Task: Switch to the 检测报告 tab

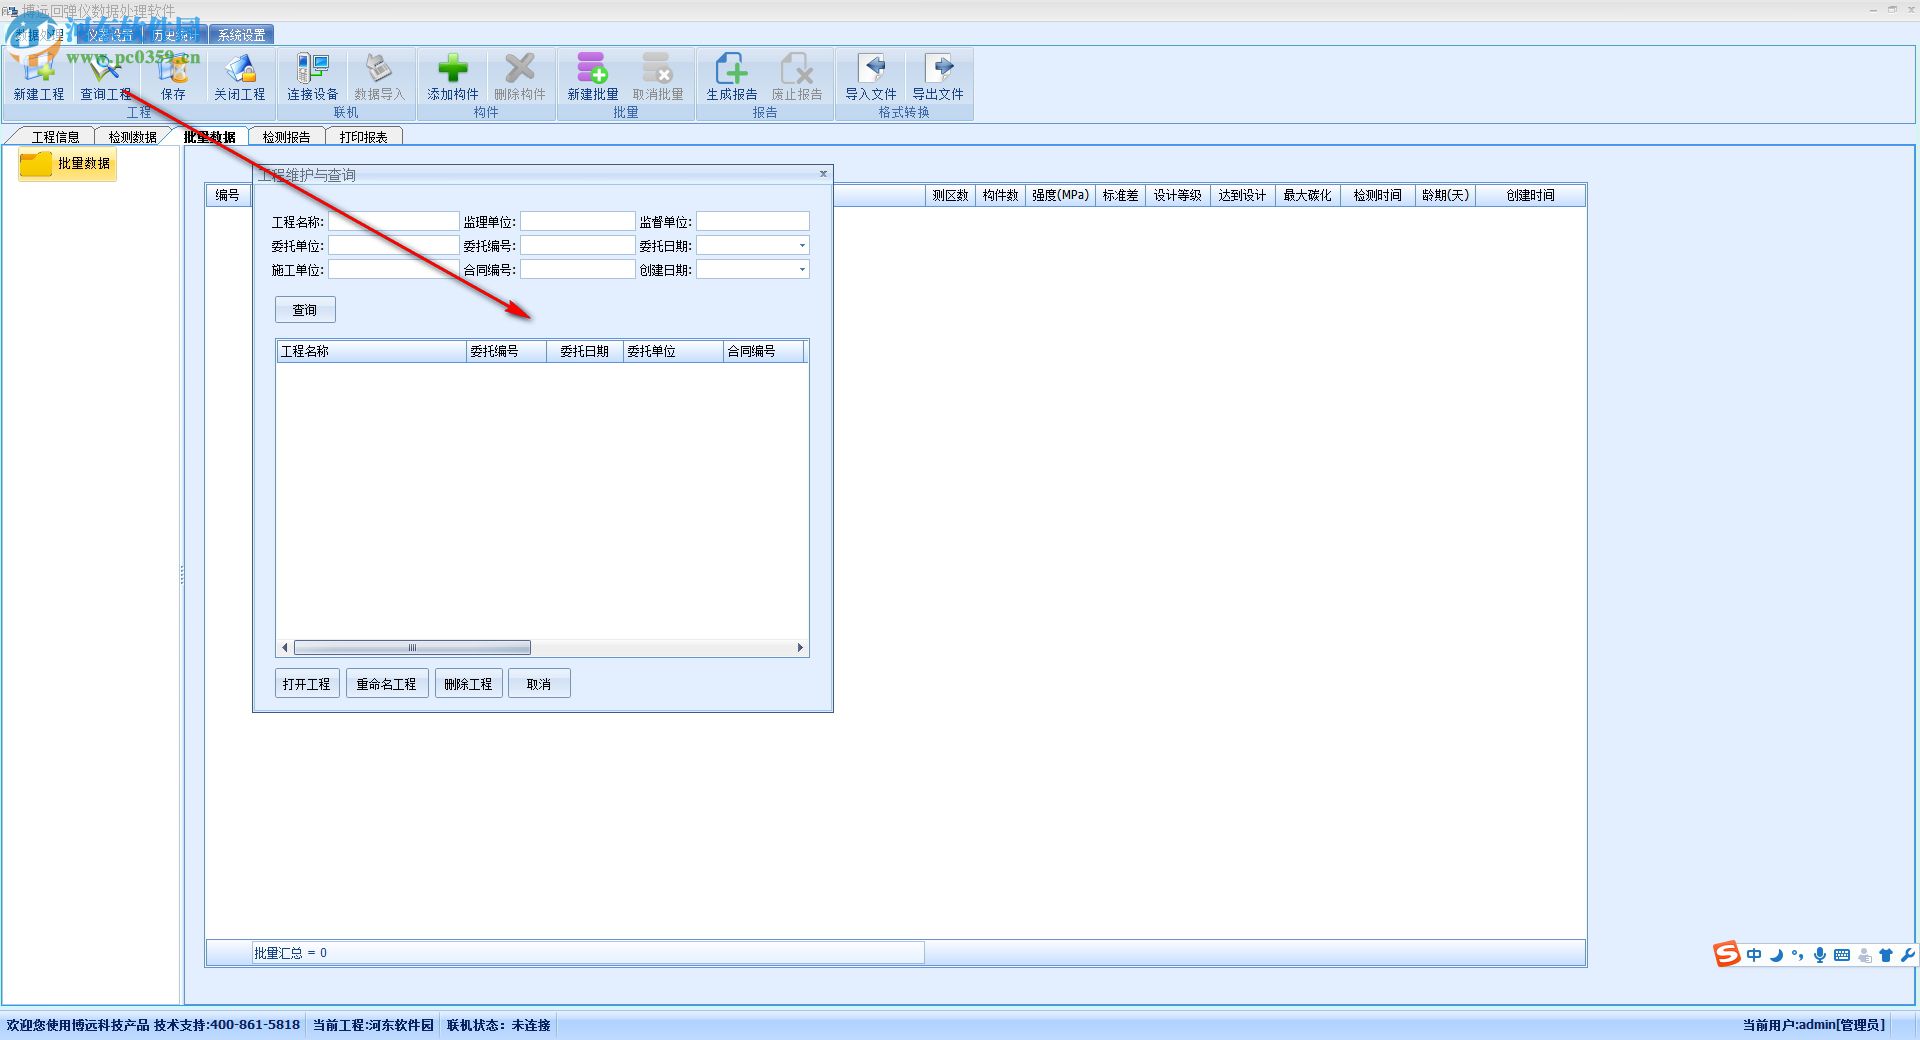Action: point(286,137)
